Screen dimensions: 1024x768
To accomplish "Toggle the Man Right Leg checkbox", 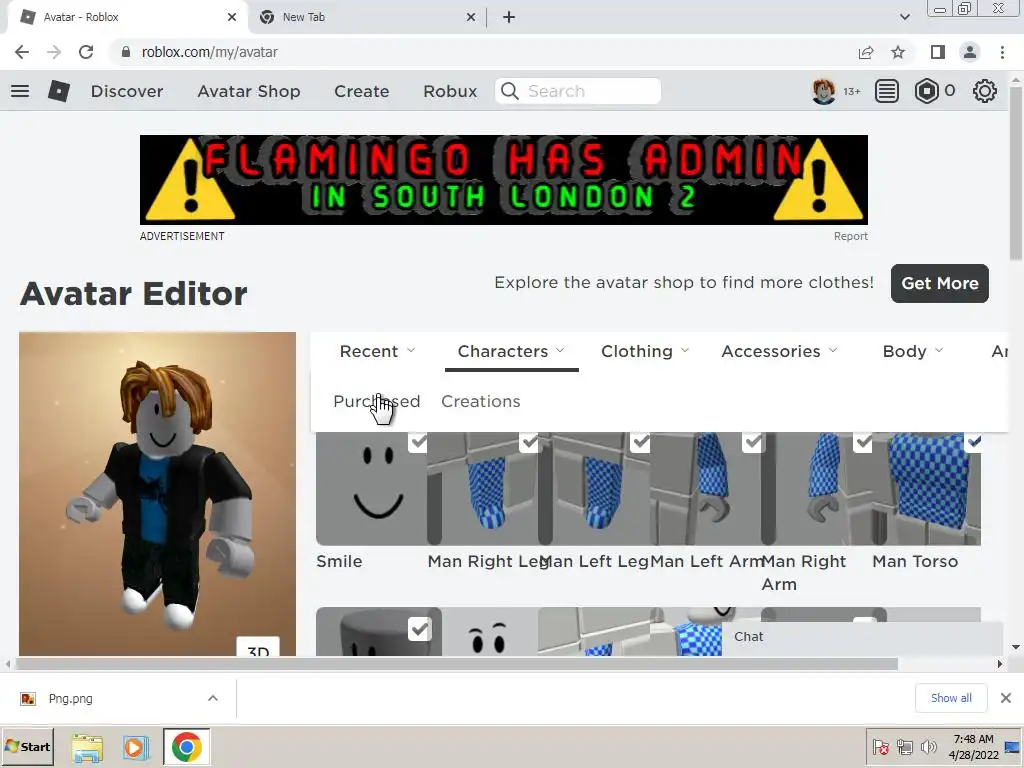I will (529, 442).
